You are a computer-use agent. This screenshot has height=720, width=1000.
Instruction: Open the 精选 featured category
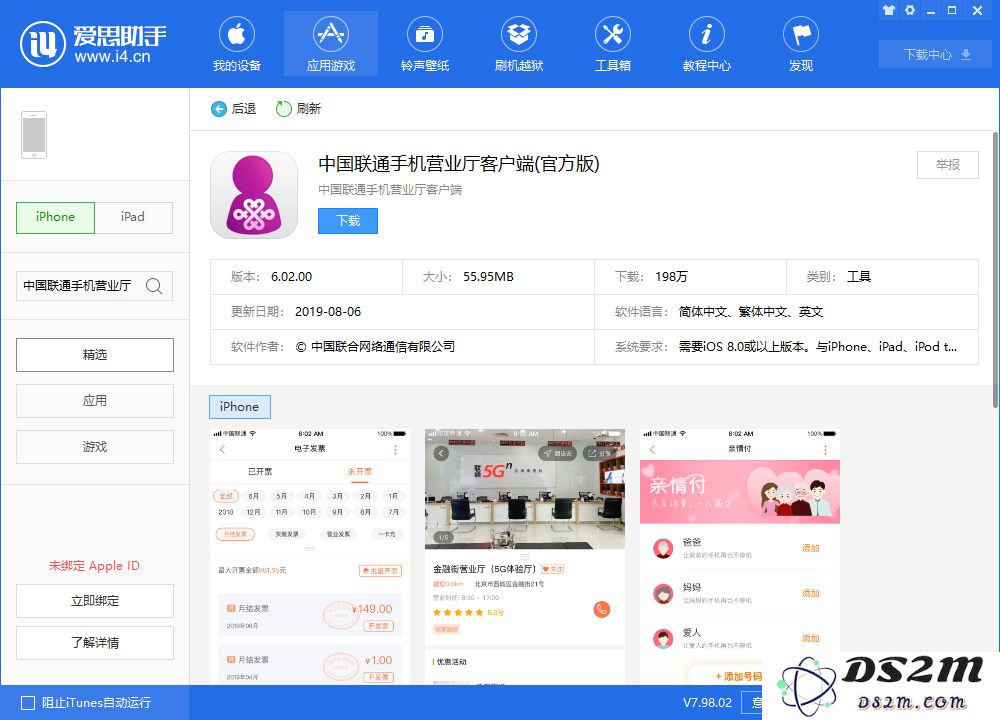pos(94,355)
